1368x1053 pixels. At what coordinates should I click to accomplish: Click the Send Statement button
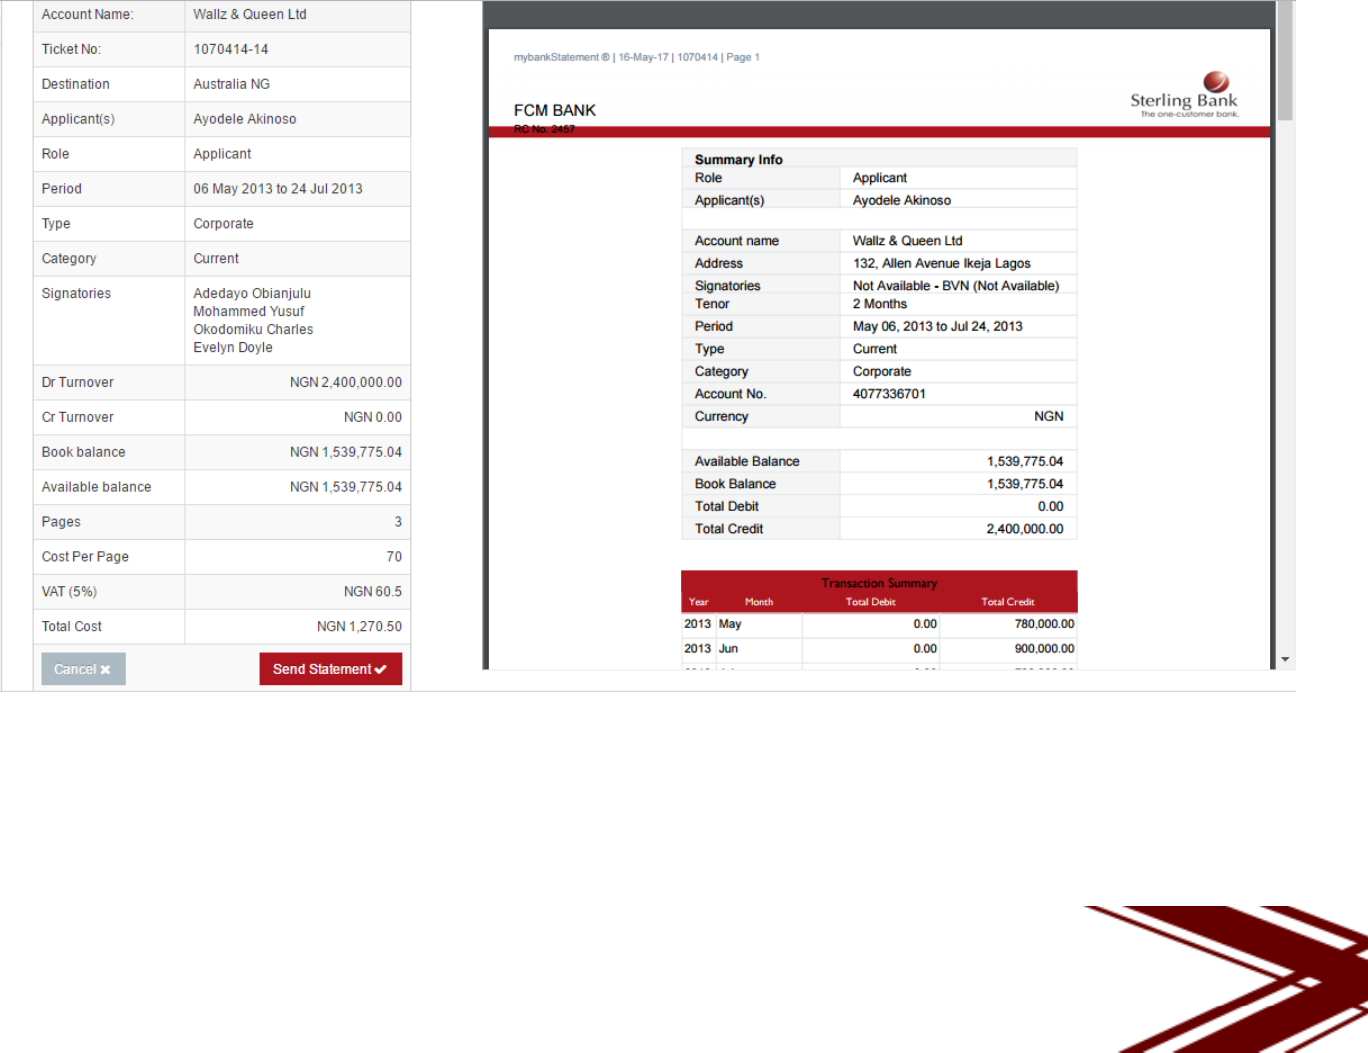pos(330,669)
